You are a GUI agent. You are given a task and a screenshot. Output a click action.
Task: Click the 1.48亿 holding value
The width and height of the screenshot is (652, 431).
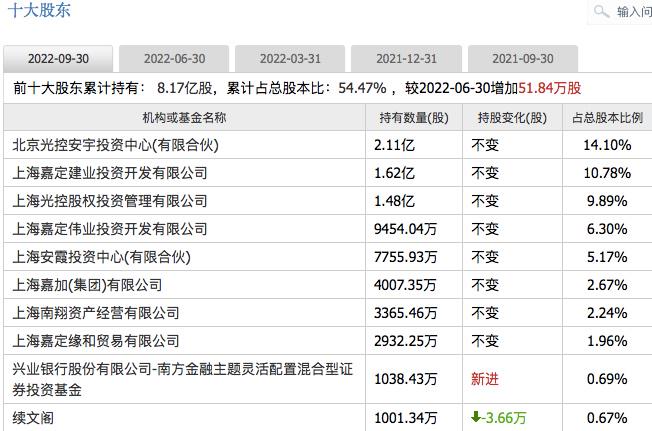click(394, 201)
